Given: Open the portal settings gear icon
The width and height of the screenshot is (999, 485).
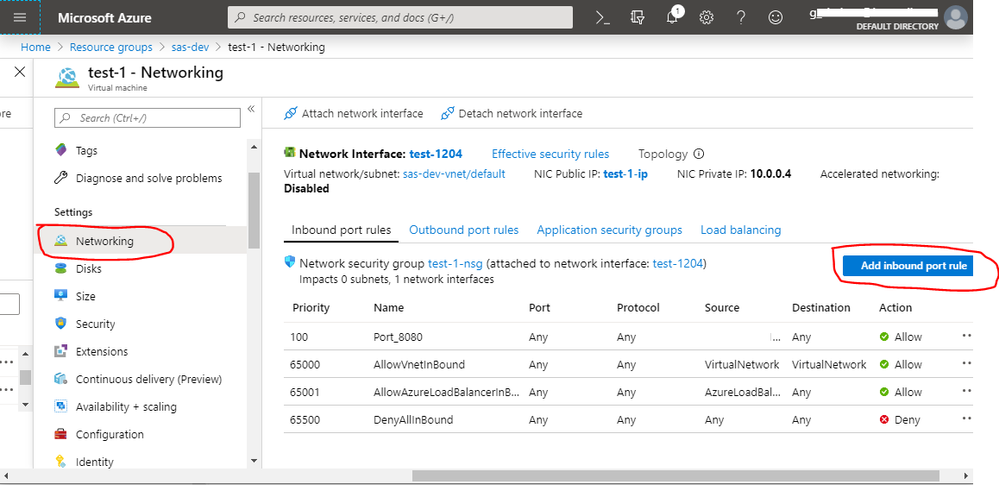Looking at the screenshot, I should [707, 17].
